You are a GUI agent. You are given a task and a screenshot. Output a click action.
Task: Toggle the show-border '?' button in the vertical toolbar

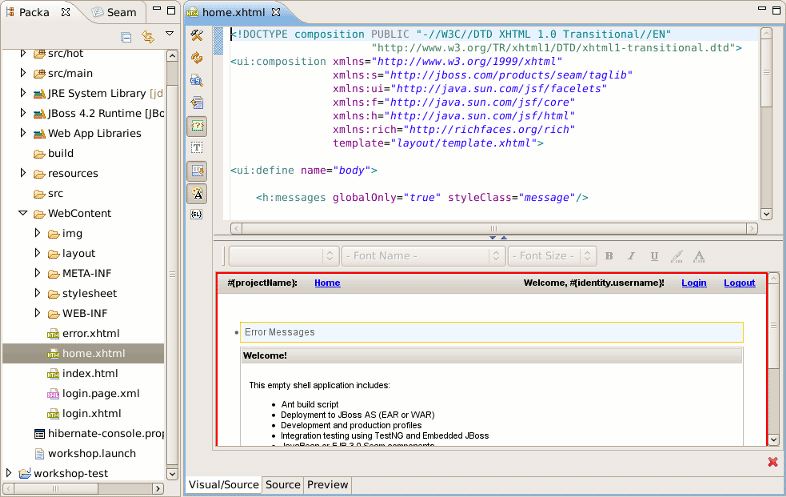(x=197, y=126)
